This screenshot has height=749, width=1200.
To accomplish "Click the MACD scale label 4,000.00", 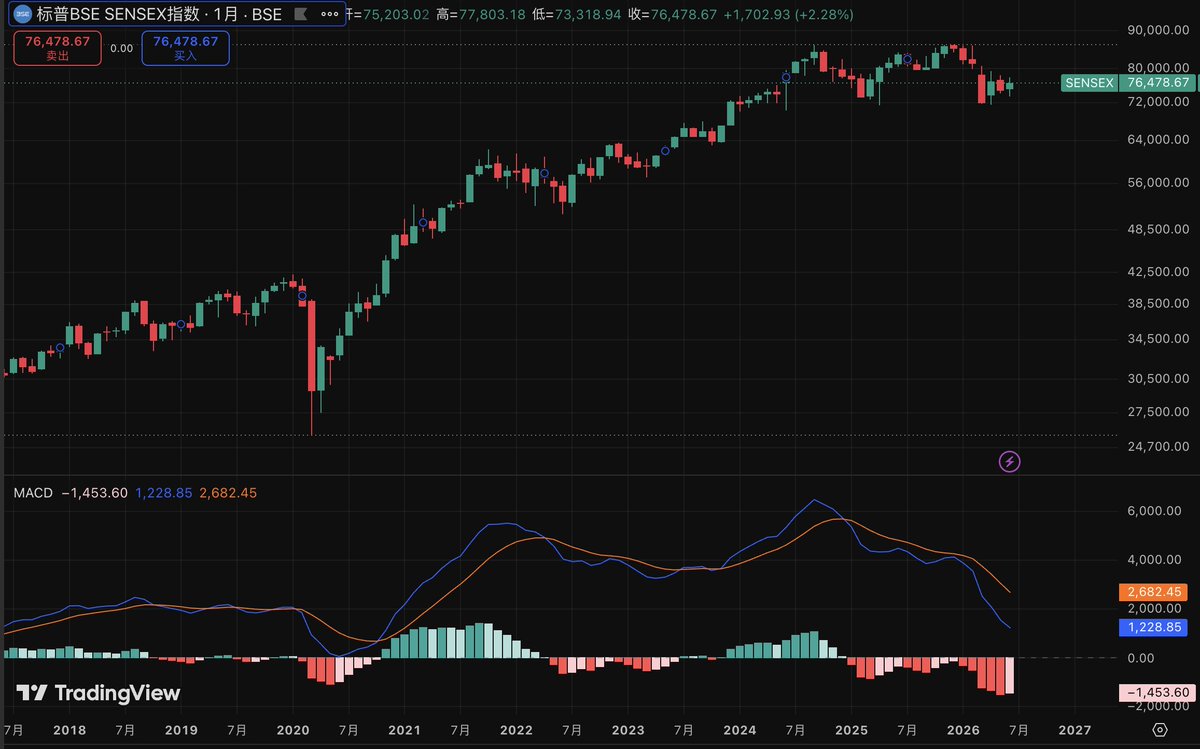I will tap(1156, 560).
